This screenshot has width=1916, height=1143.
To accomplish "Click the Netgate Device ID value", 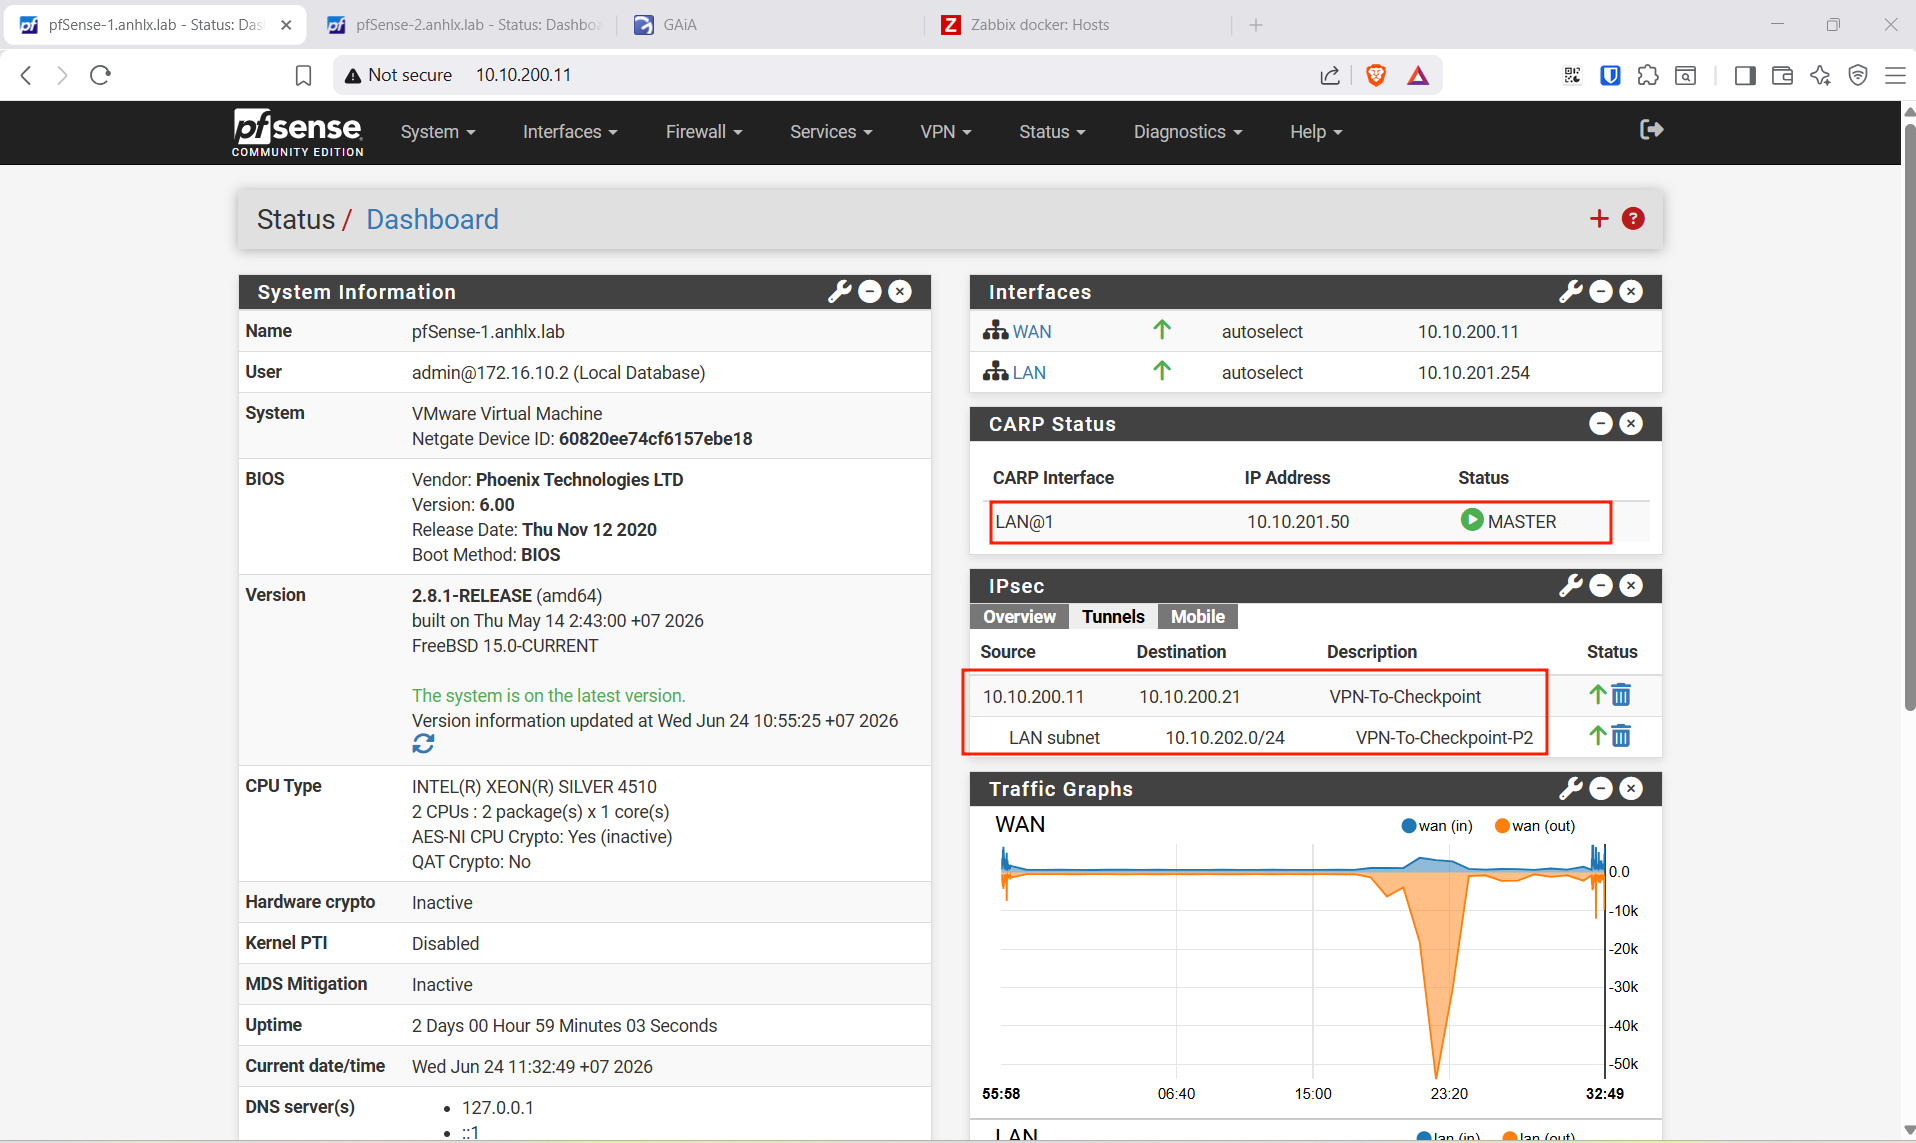I will tap(655, 438).
